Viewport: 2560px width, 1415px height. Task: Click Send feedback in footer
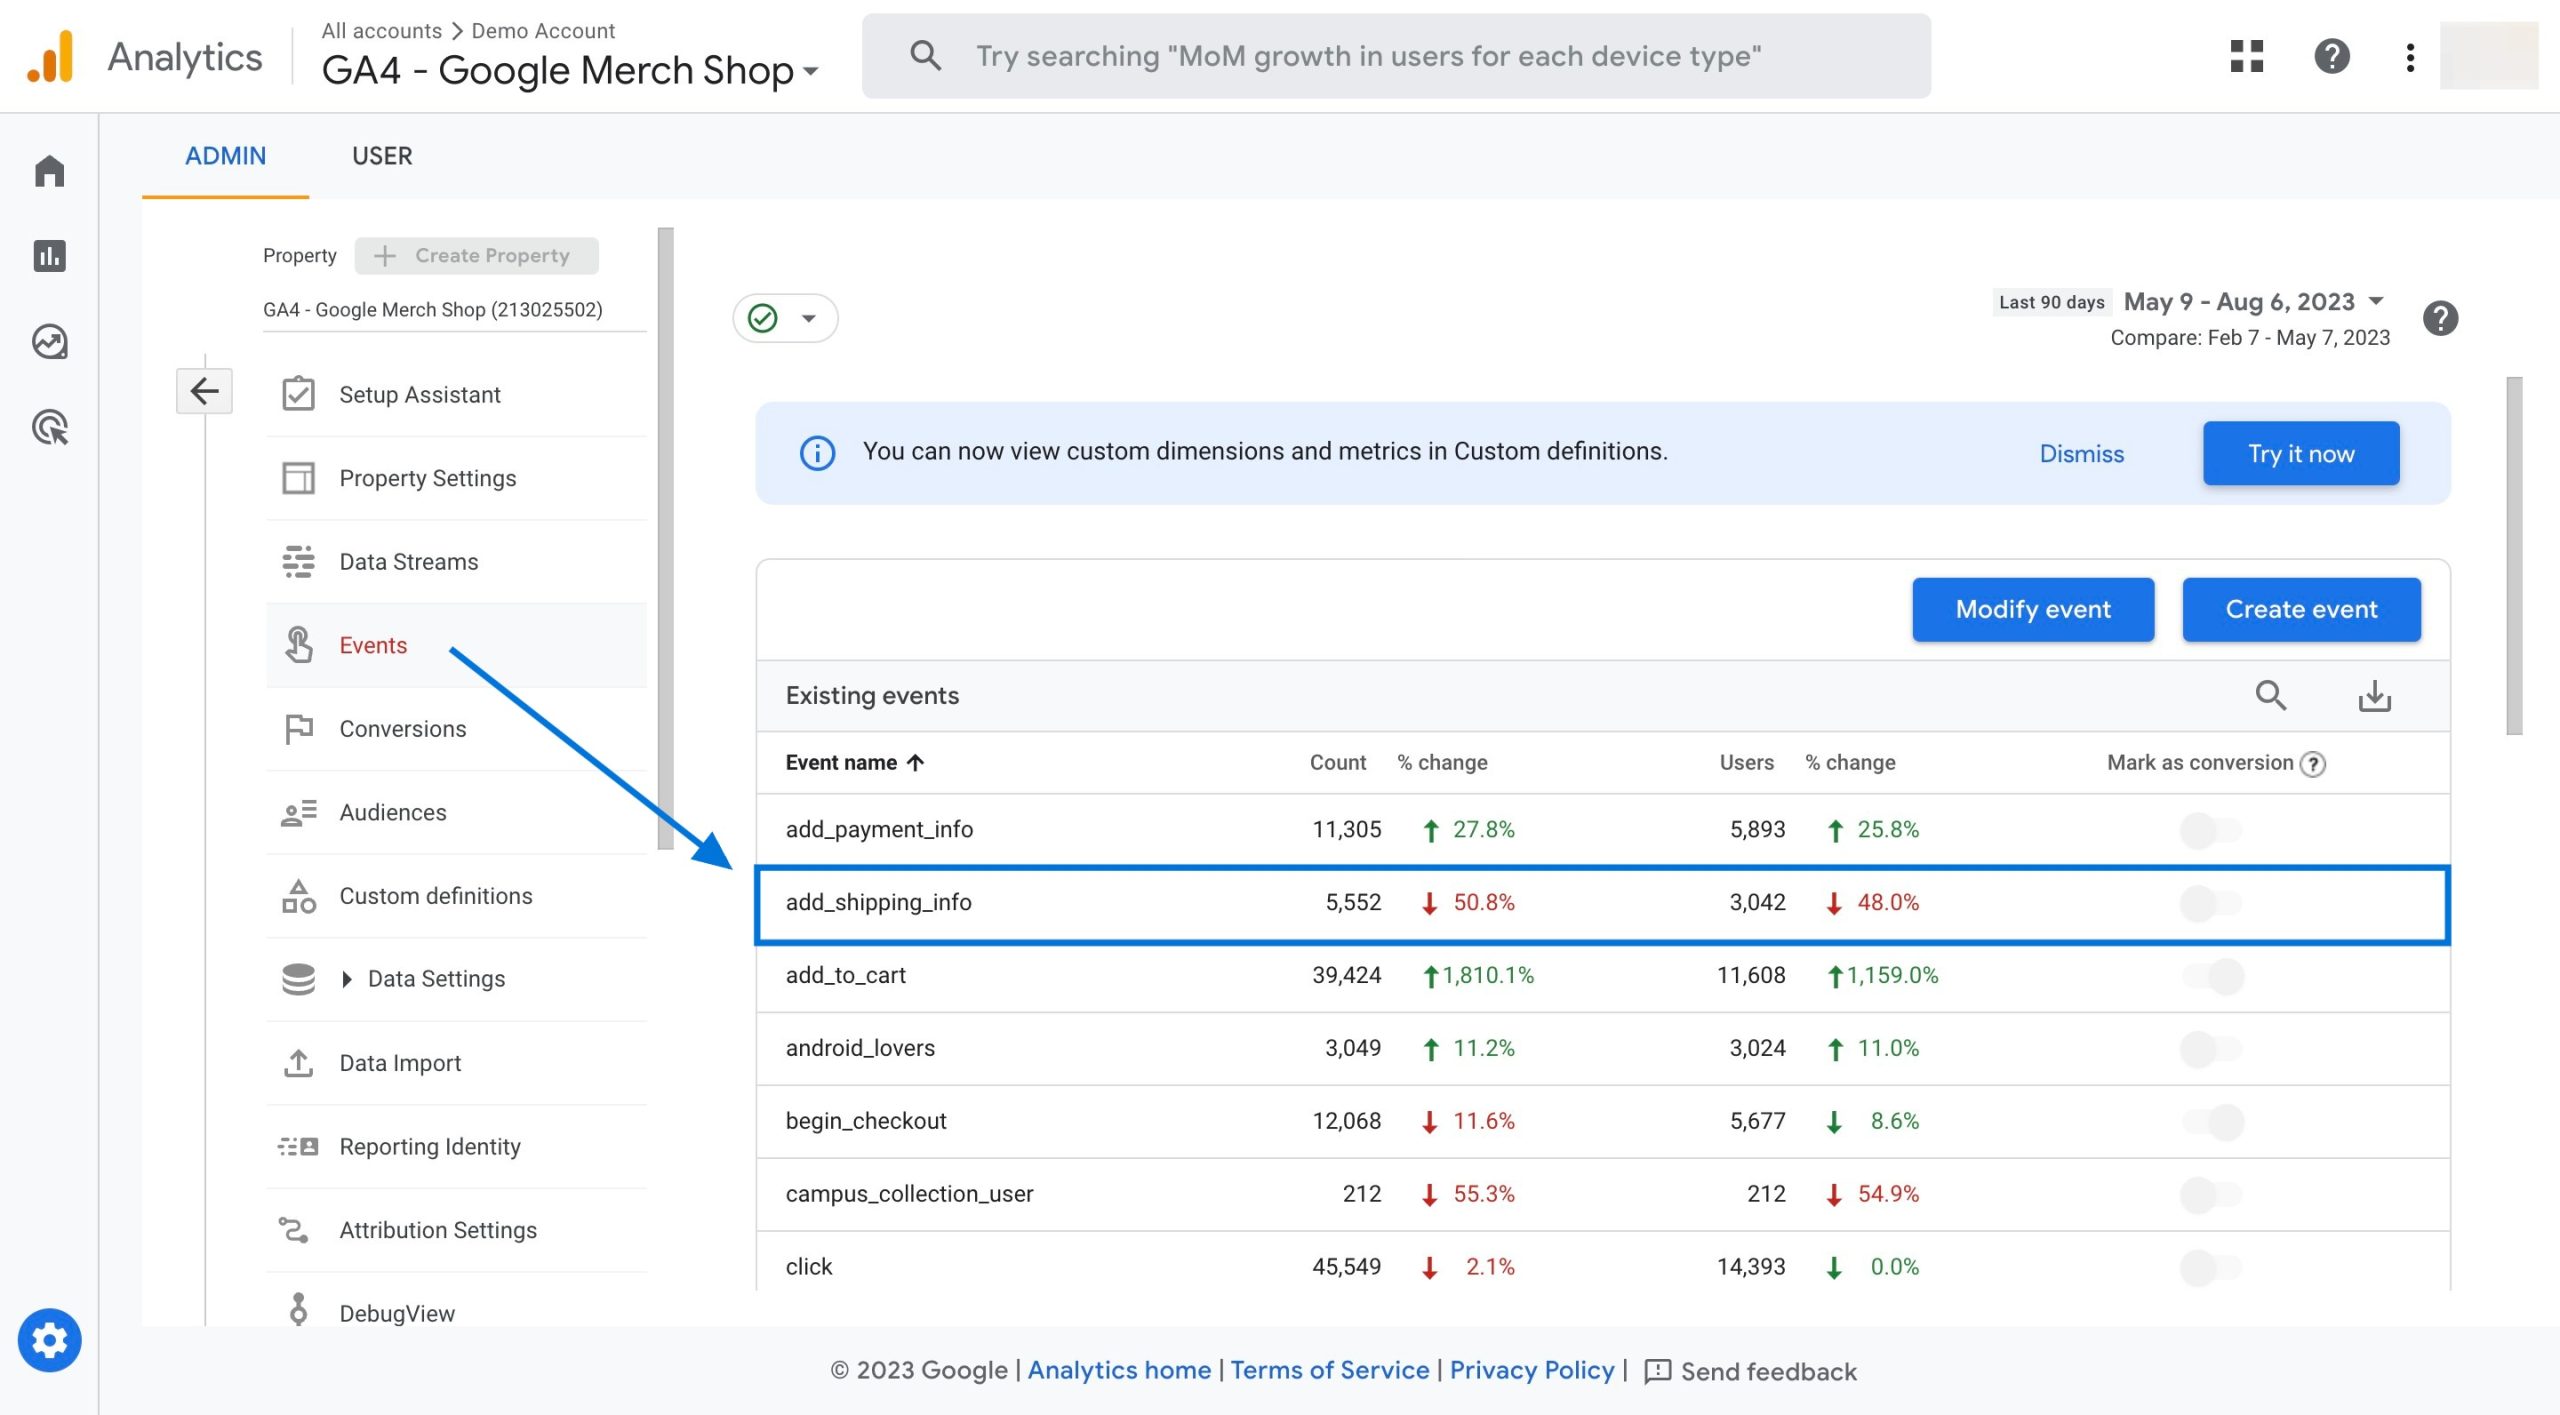click(x=1750, y=1371)
